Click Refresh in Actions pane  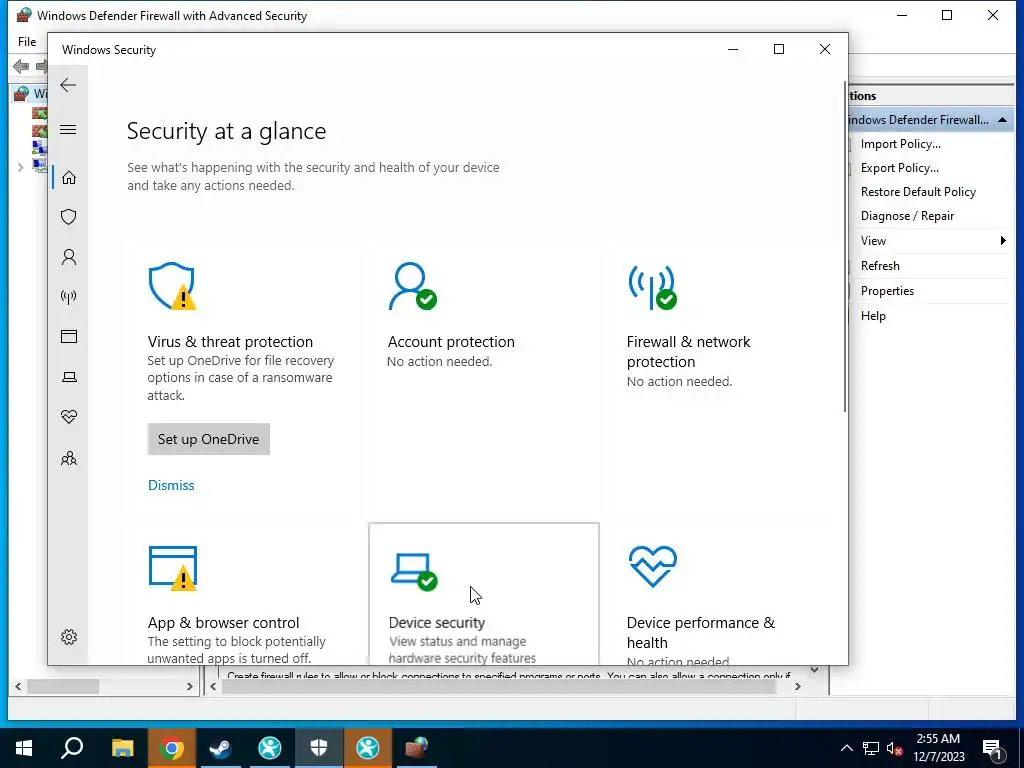(880, 266)
